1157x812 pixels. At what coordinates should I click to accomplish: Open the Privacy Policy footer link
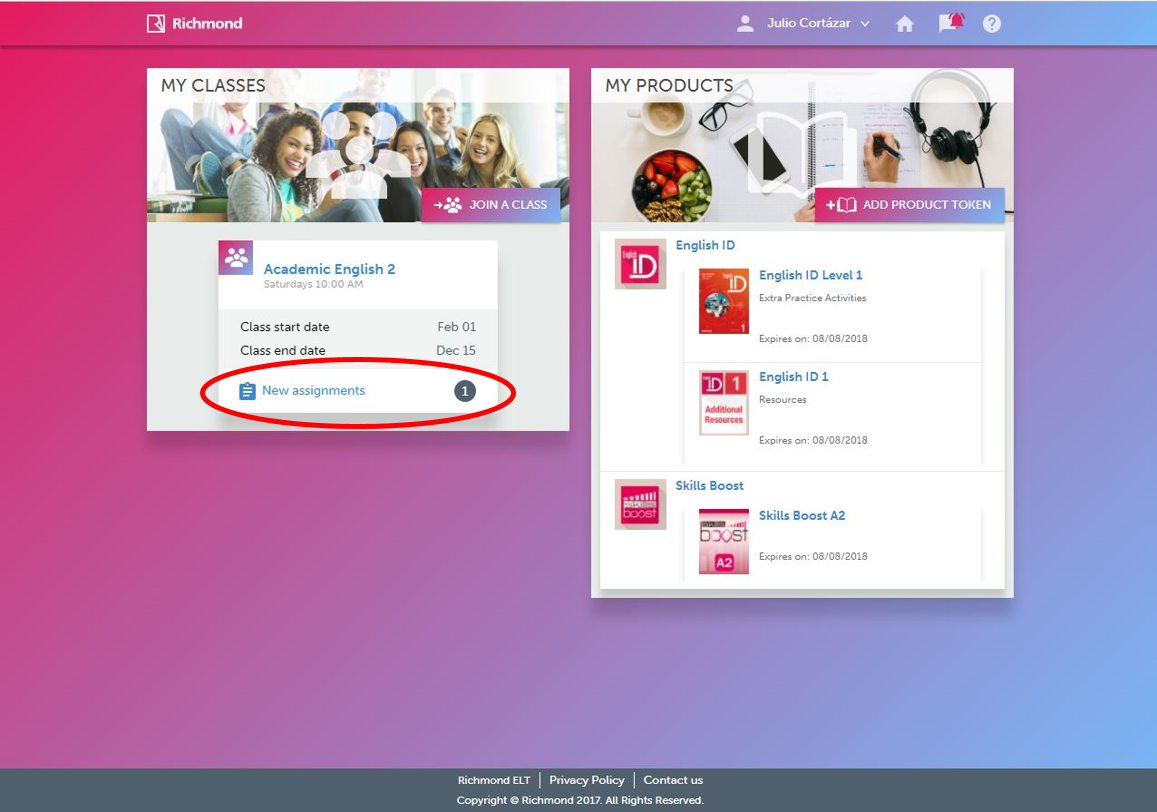pos(586,780)
